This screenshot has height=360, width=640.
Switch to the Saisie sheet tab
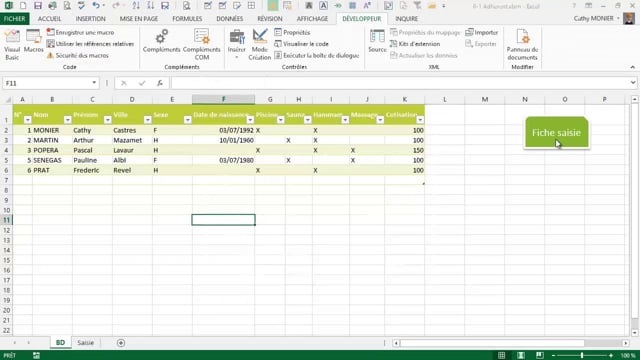pos(85,342)
